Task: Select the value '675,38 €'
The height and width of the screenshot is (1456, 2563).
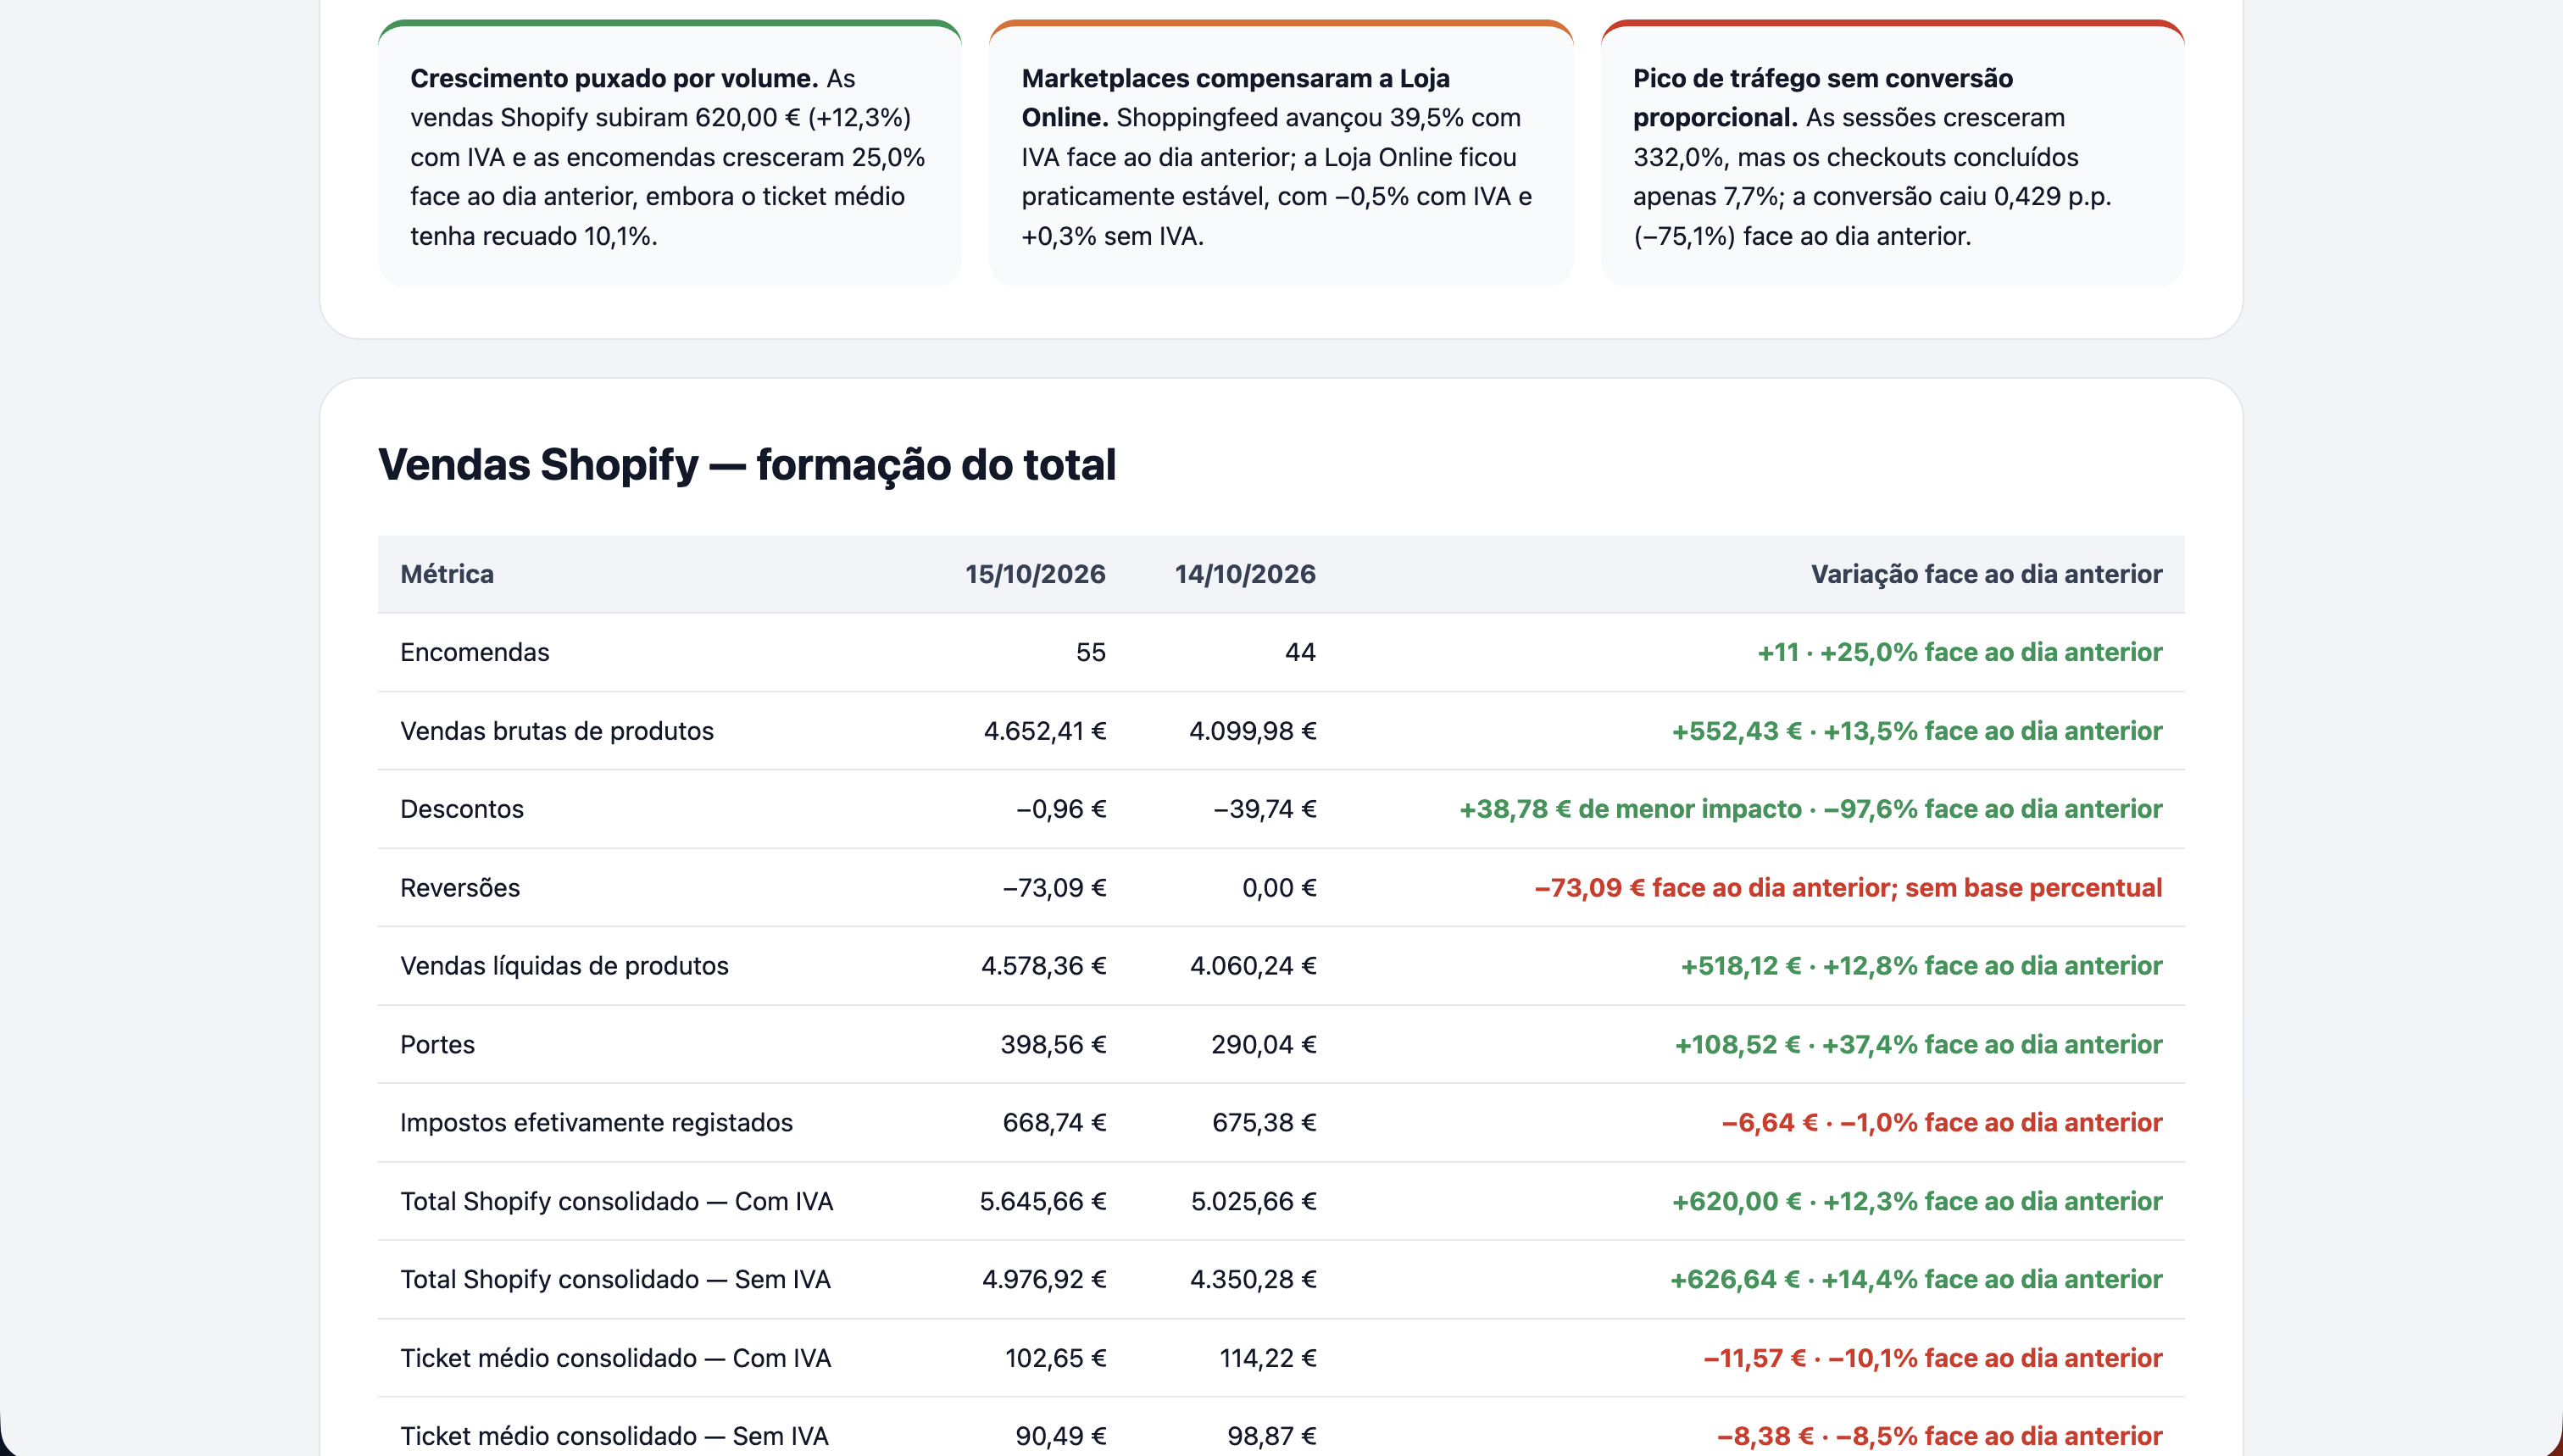Action: pos(1264,1123)
